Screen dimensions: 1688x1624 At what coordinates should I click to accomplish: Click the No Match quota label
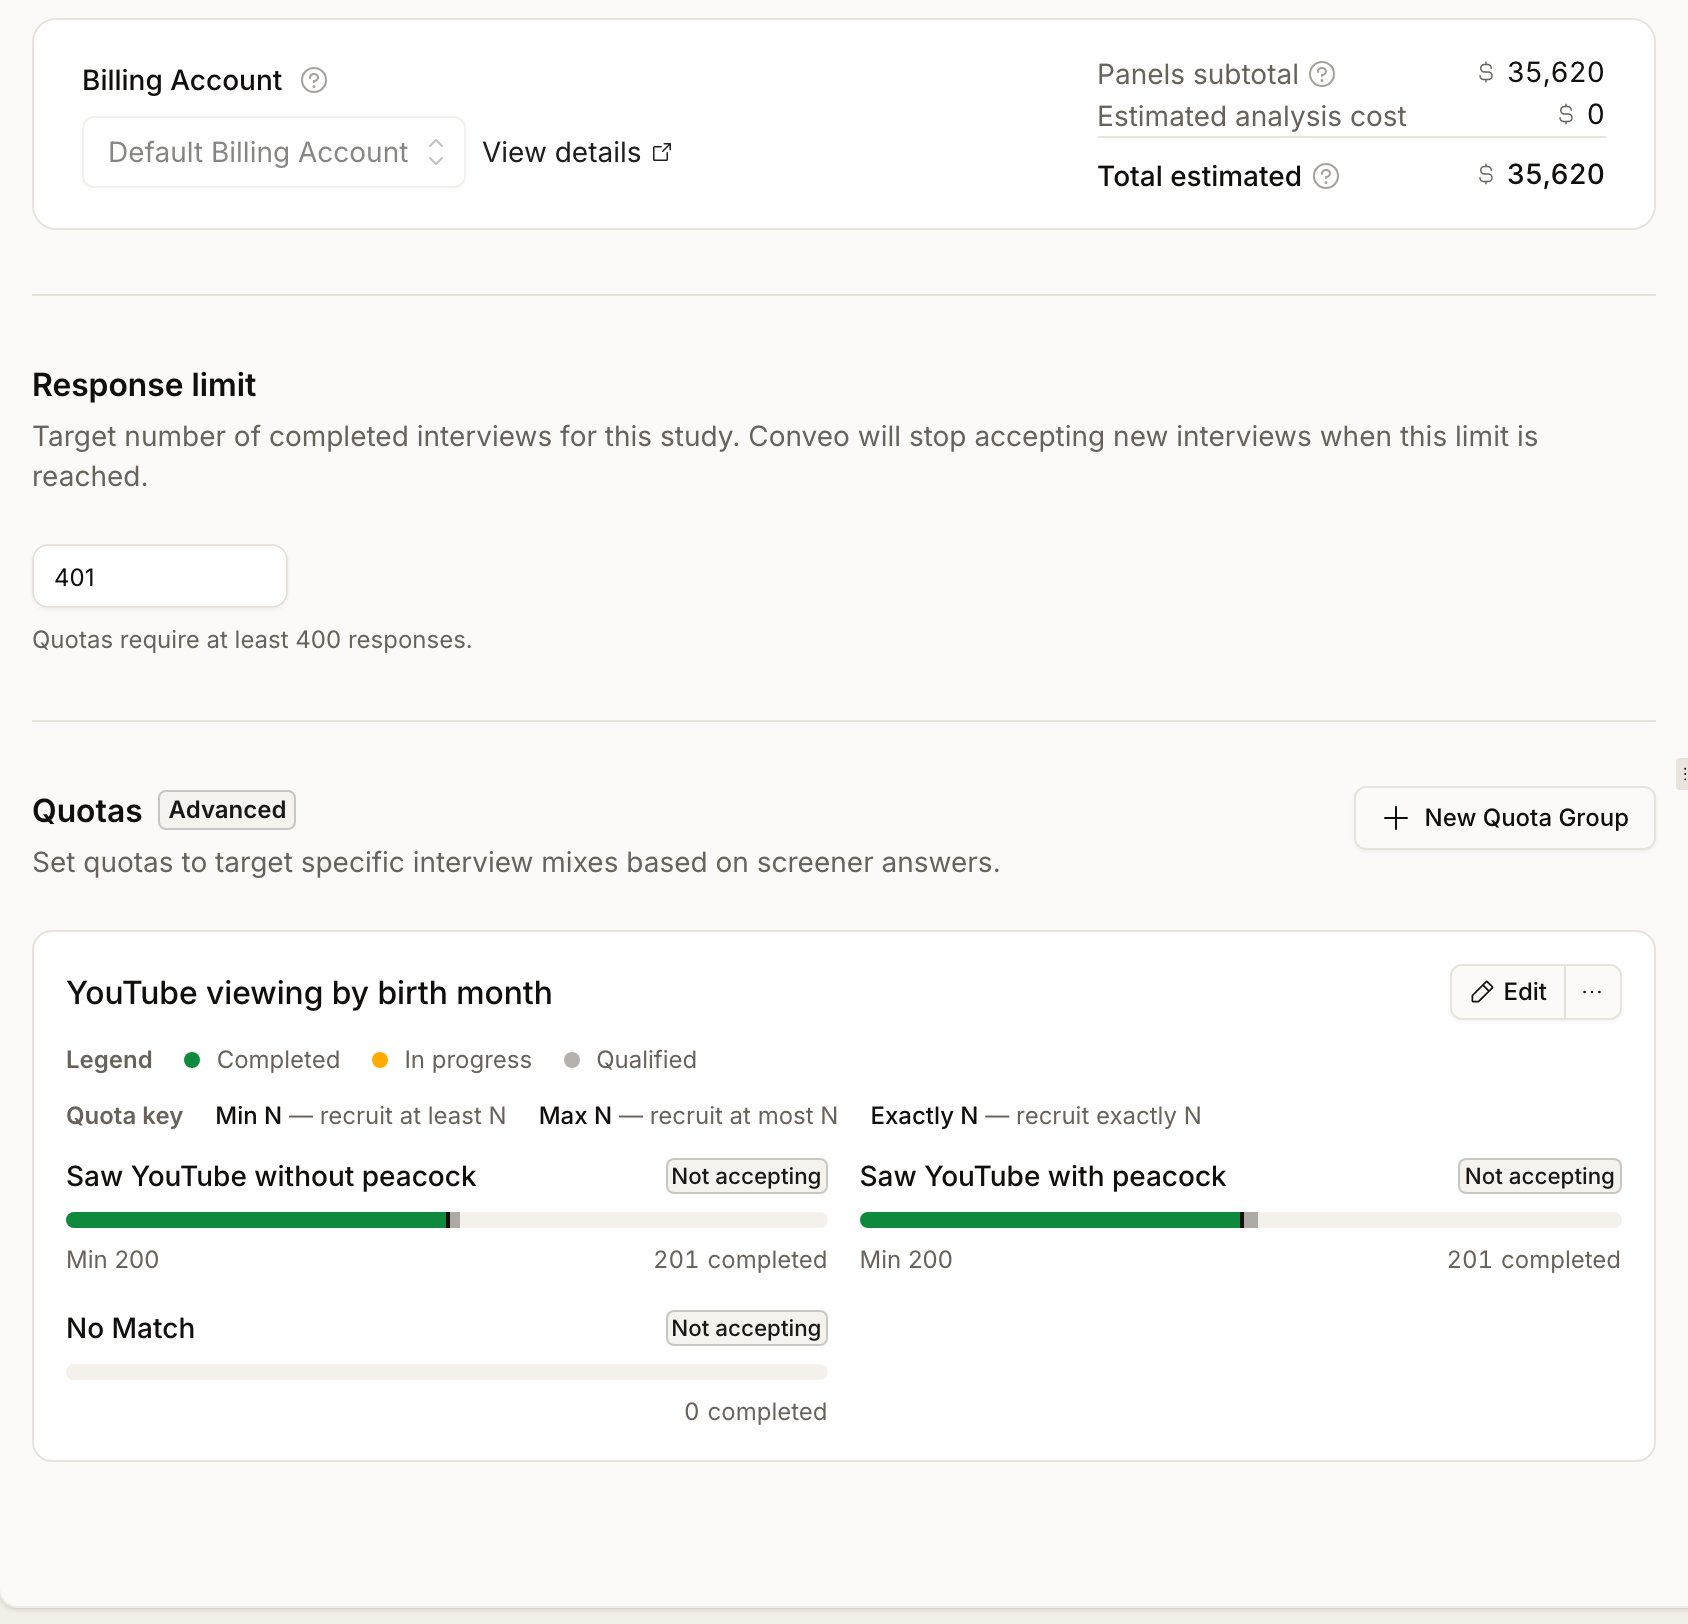(x=131, y=1328)
